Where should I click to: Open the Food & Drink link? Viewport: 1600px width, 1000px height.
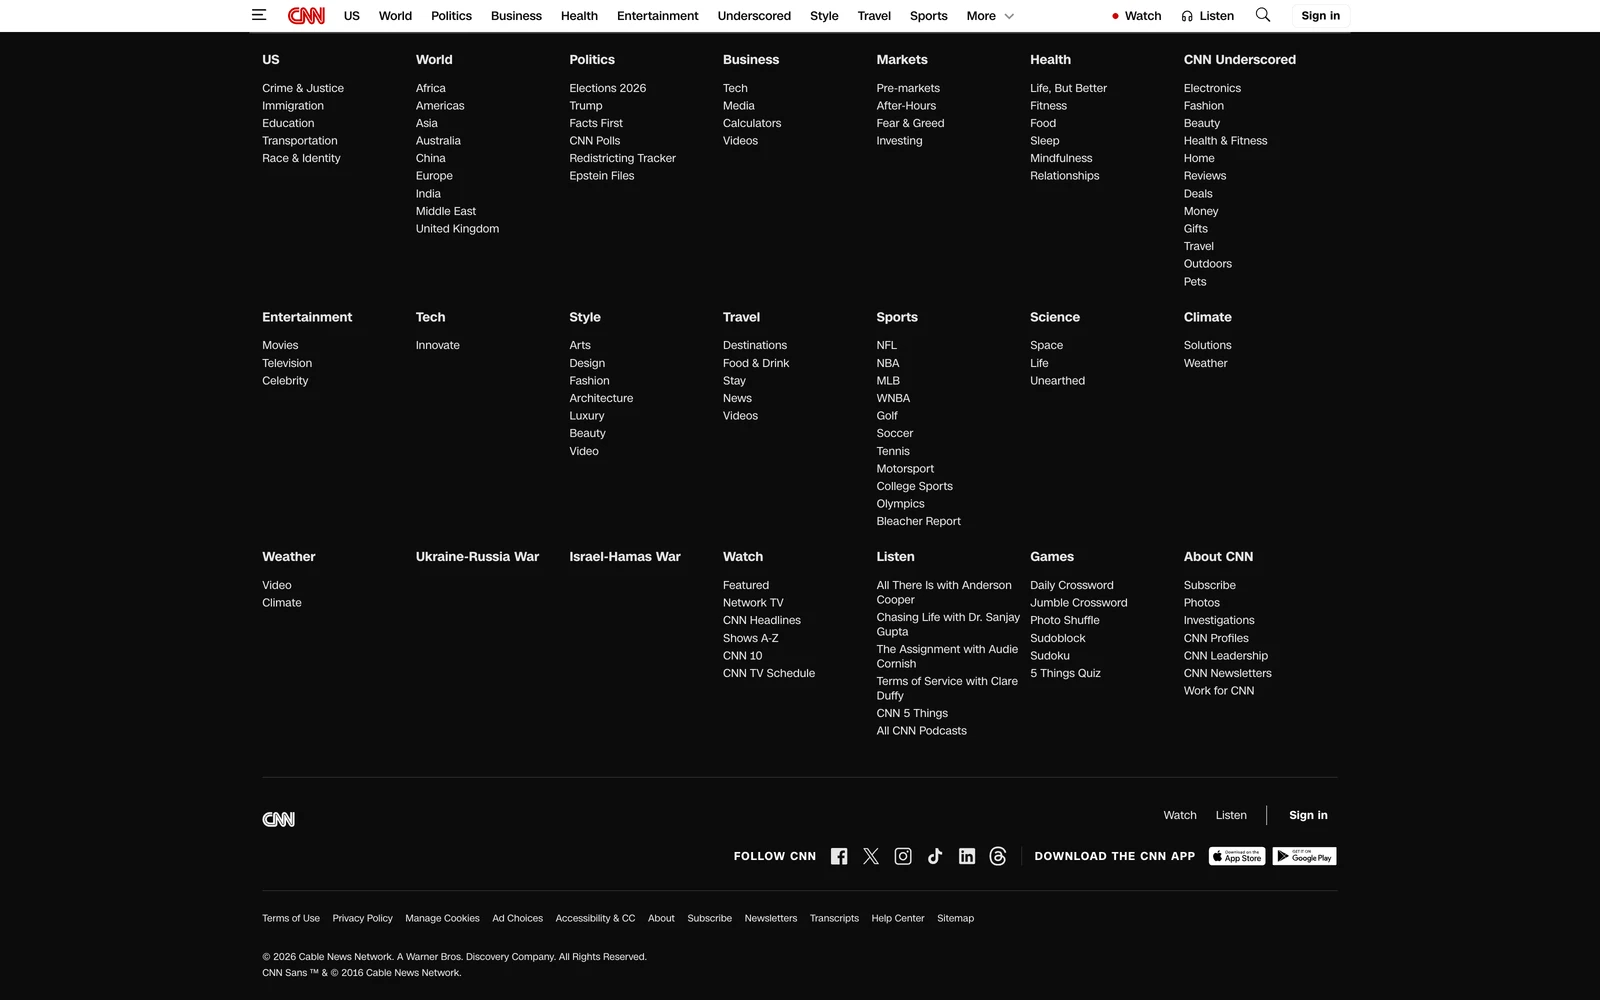pos(756,363)
